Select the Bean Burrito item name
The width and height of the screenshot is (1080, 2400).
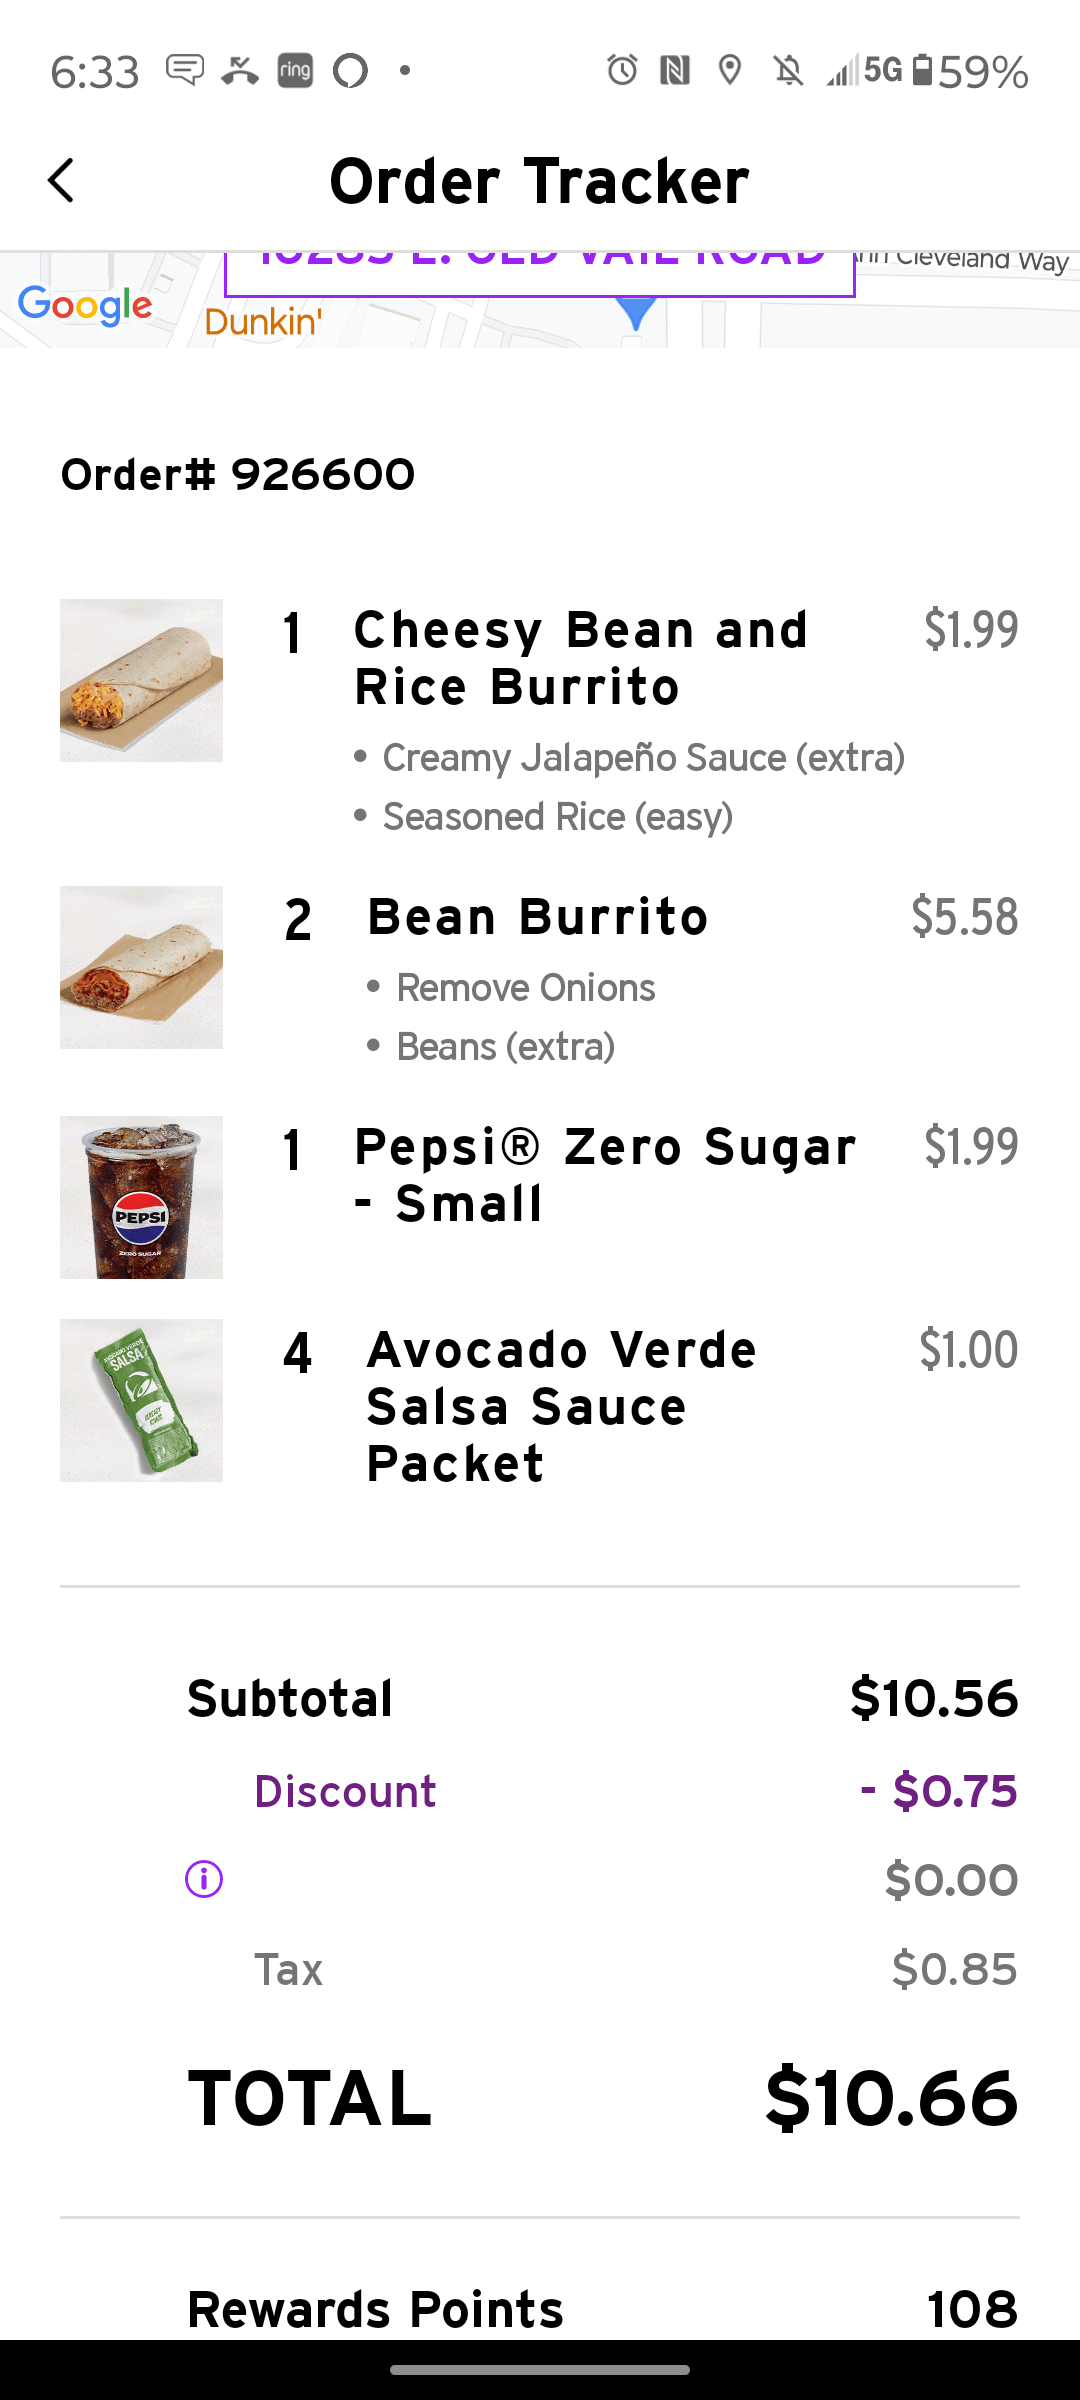pos(538,917)
